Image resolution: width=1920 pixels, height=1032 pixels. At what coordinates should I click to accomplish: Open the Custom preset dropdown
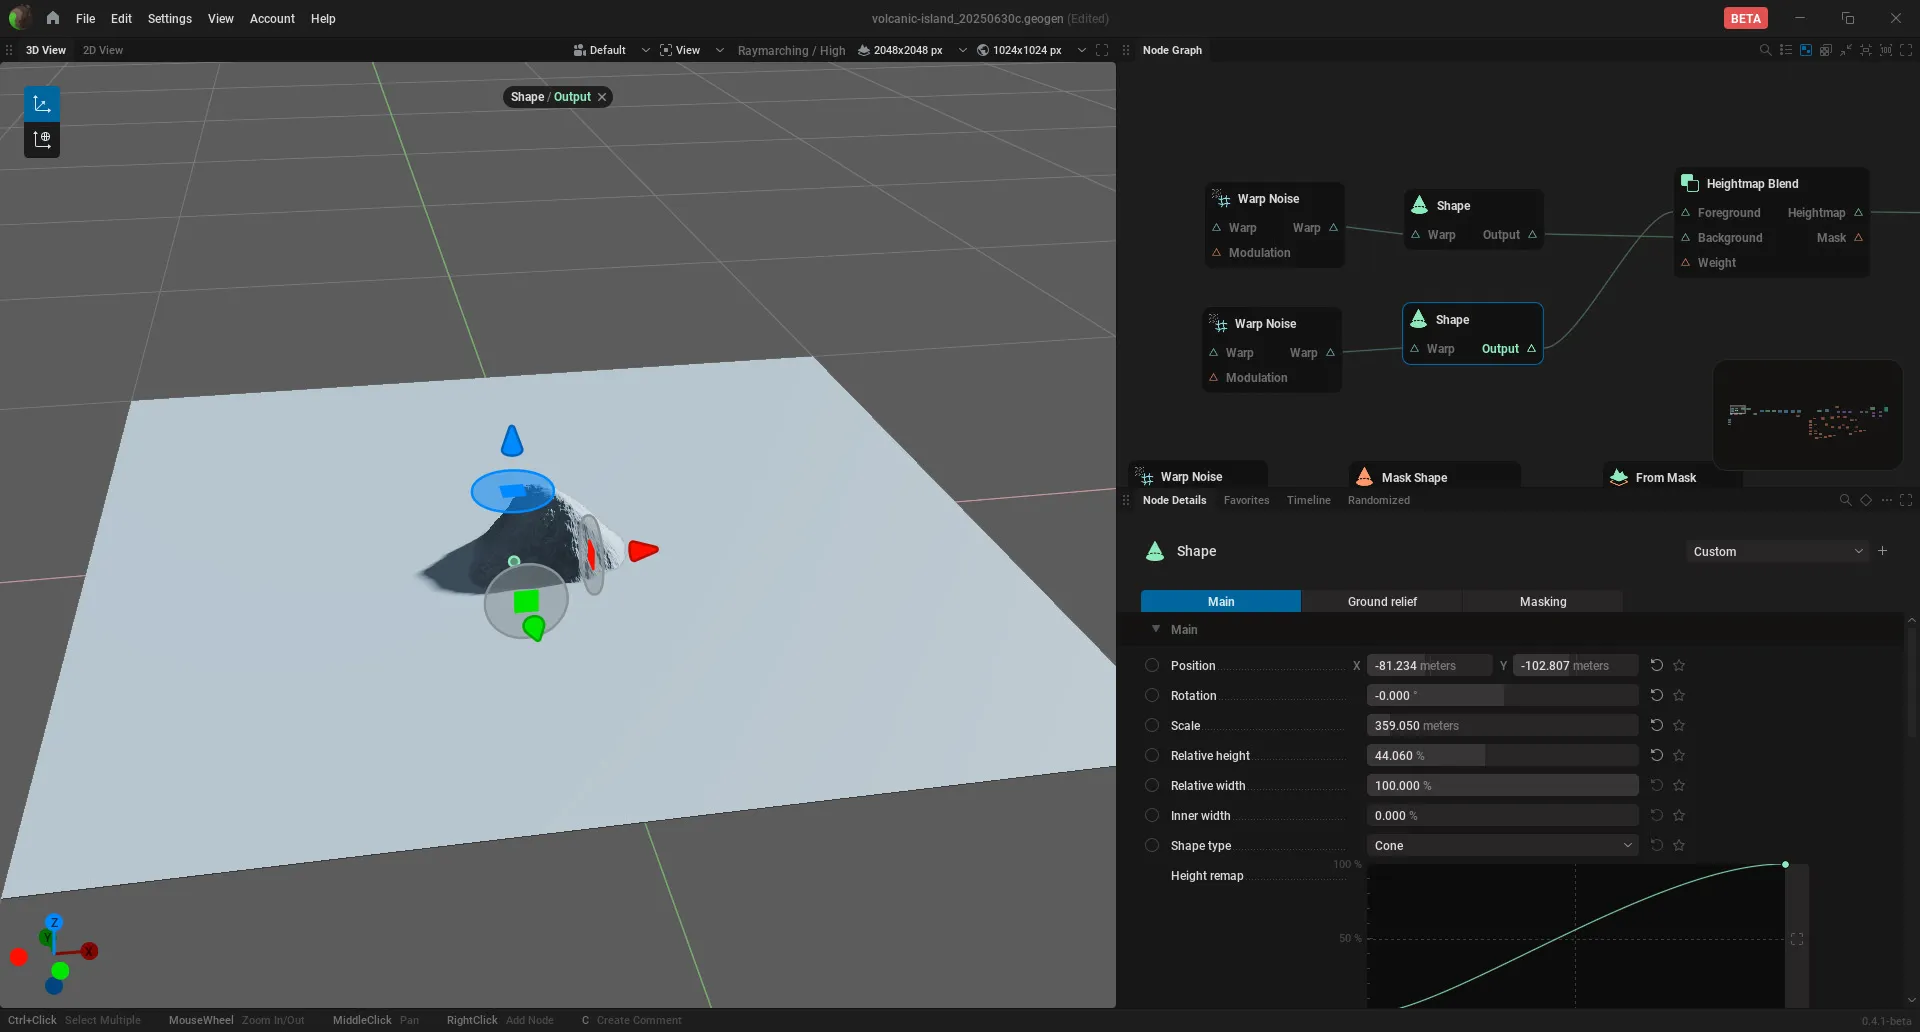pyautogui.click(x=1777, y=551)
